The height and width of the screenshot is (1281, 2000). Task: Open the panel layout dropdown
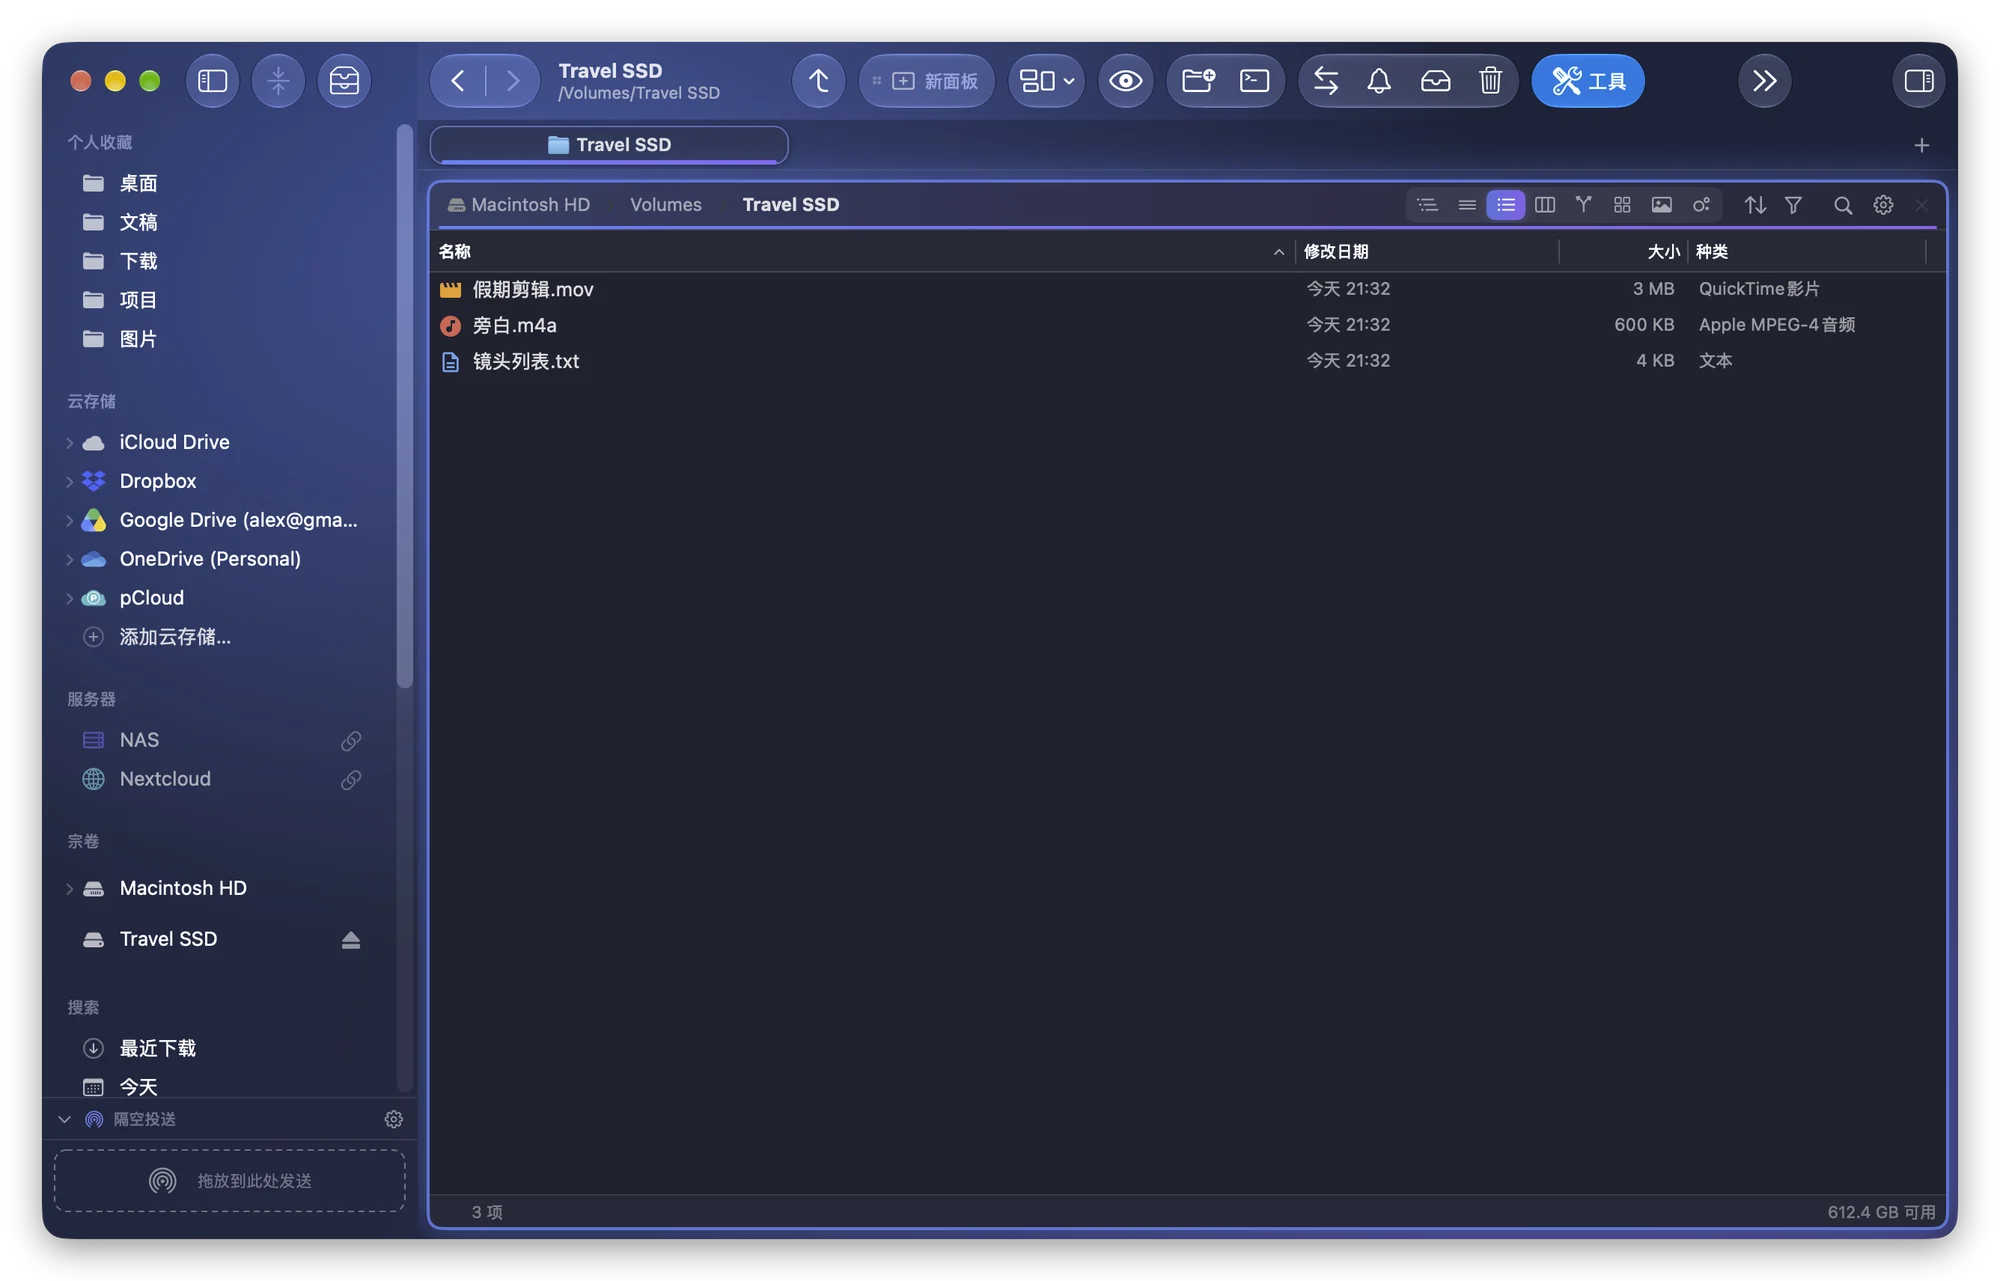(1046, 81)
